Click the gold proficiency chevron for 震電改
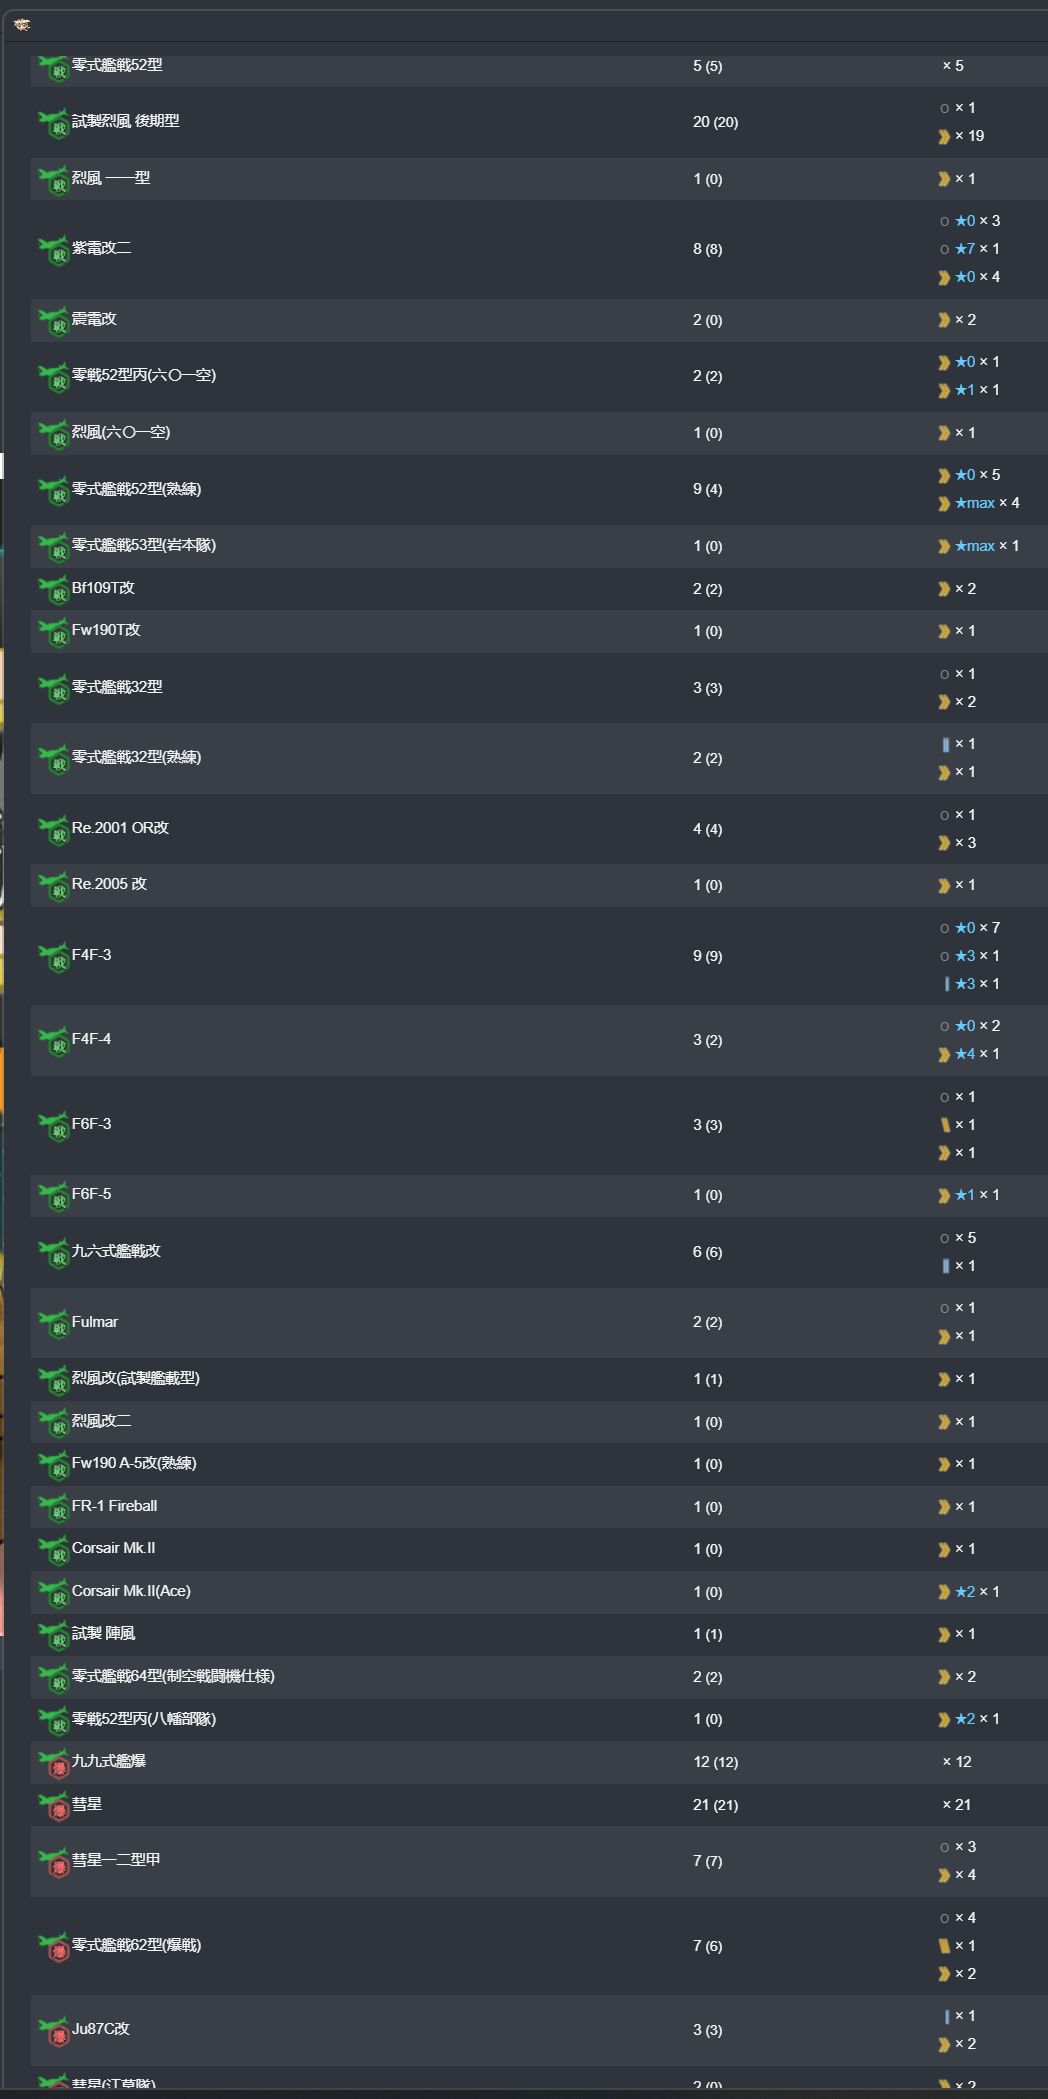Image resolution: width=1048 pixels, height=2099 pixels. click(x=944, y=320)
